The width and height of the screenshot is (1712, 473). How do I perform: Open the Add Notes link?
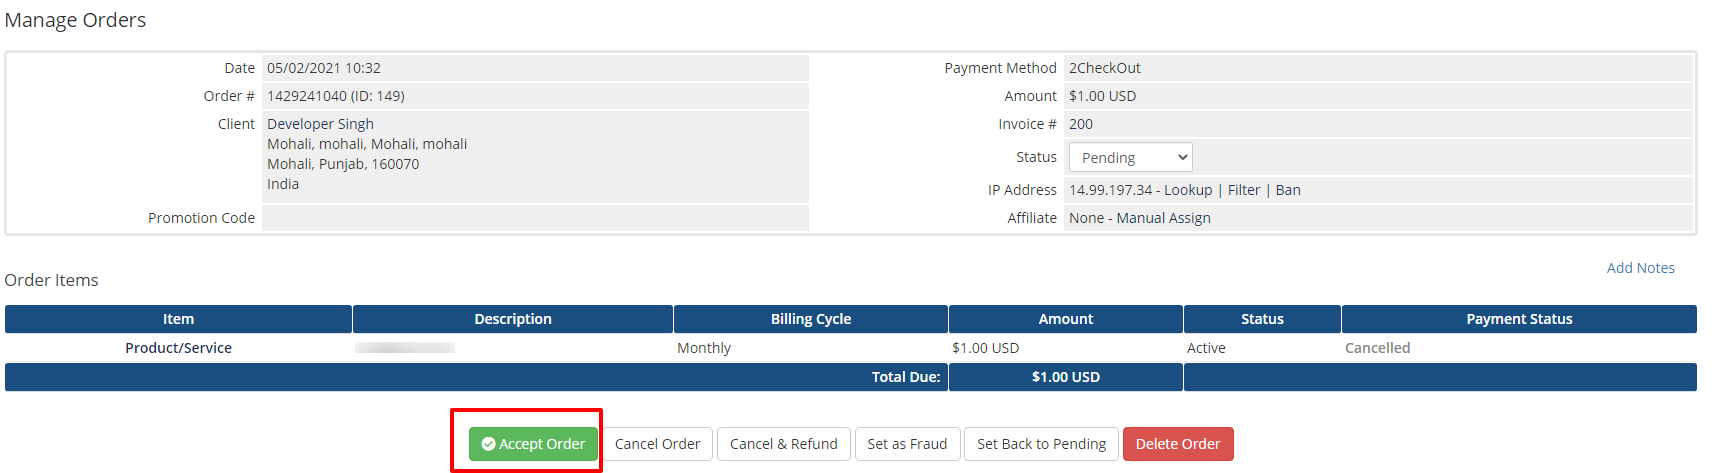point(1640,268)
